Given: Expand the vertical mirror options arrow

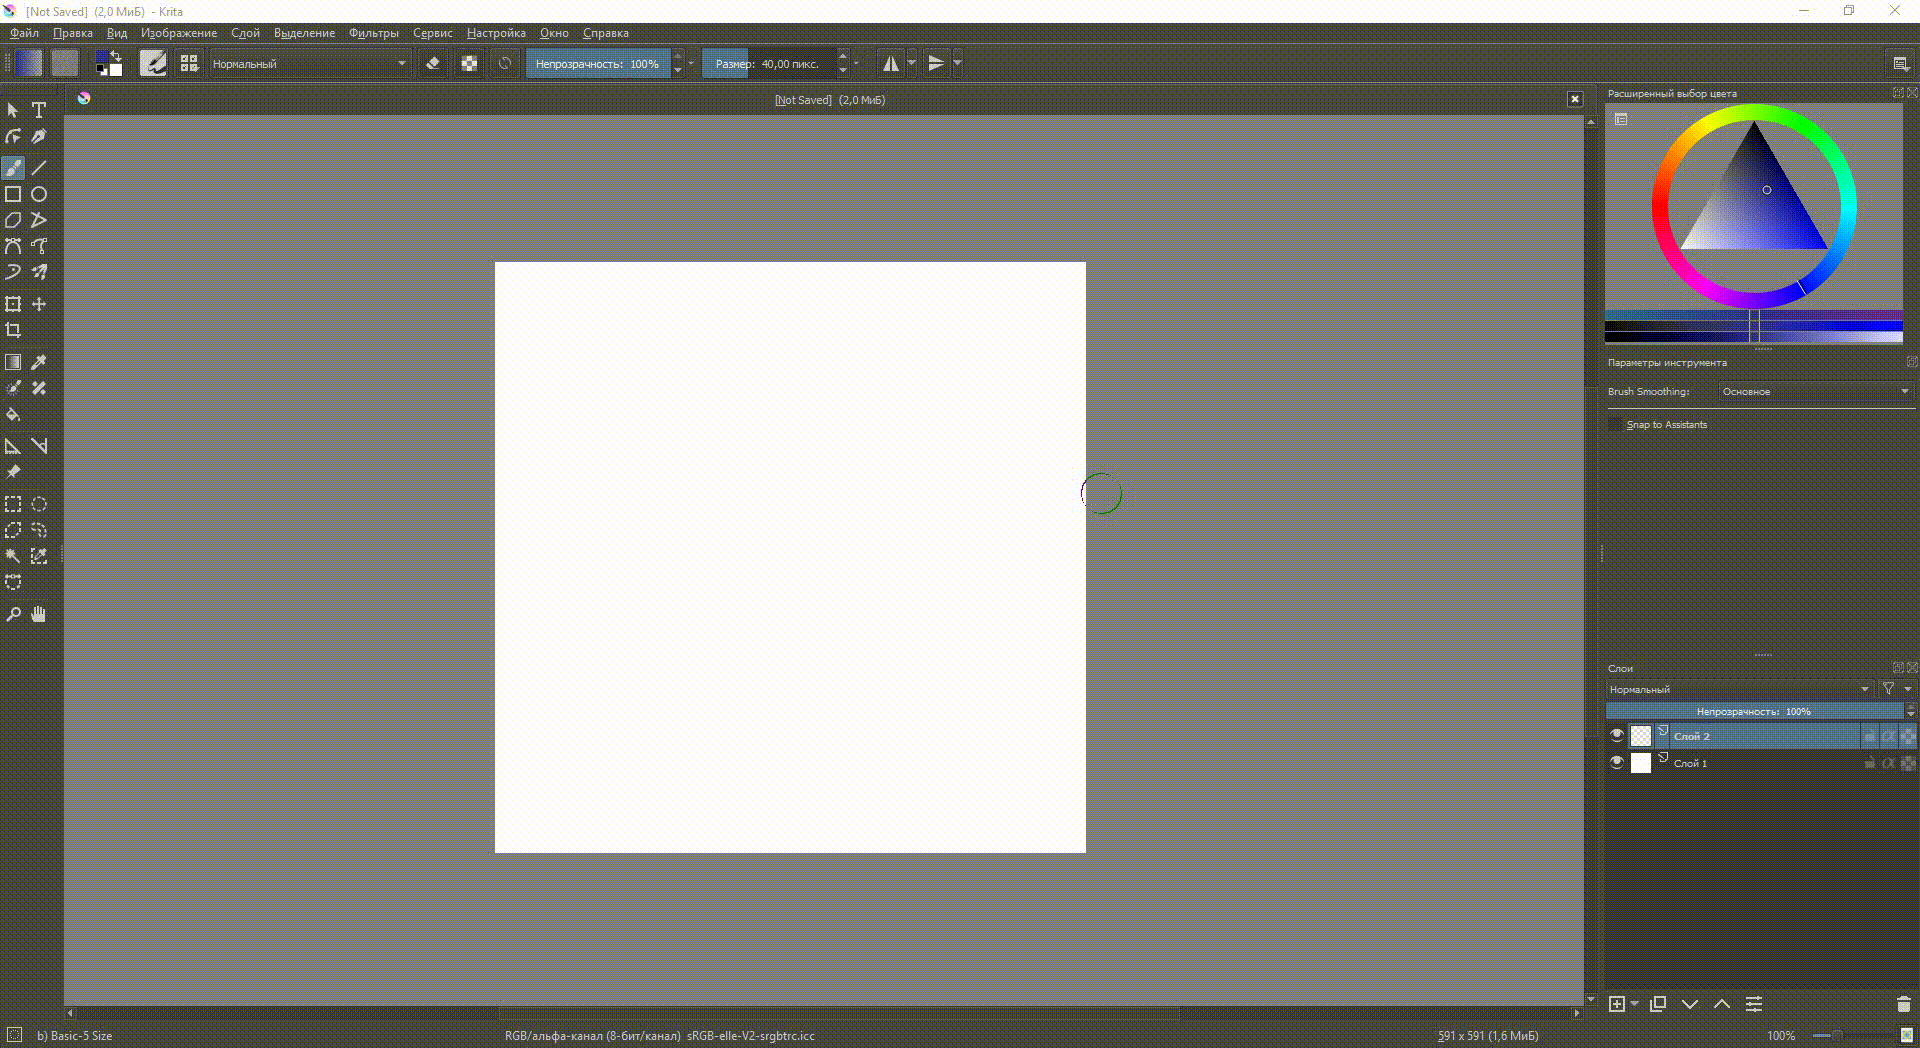Looking at the screenshot, I should 957,63.
